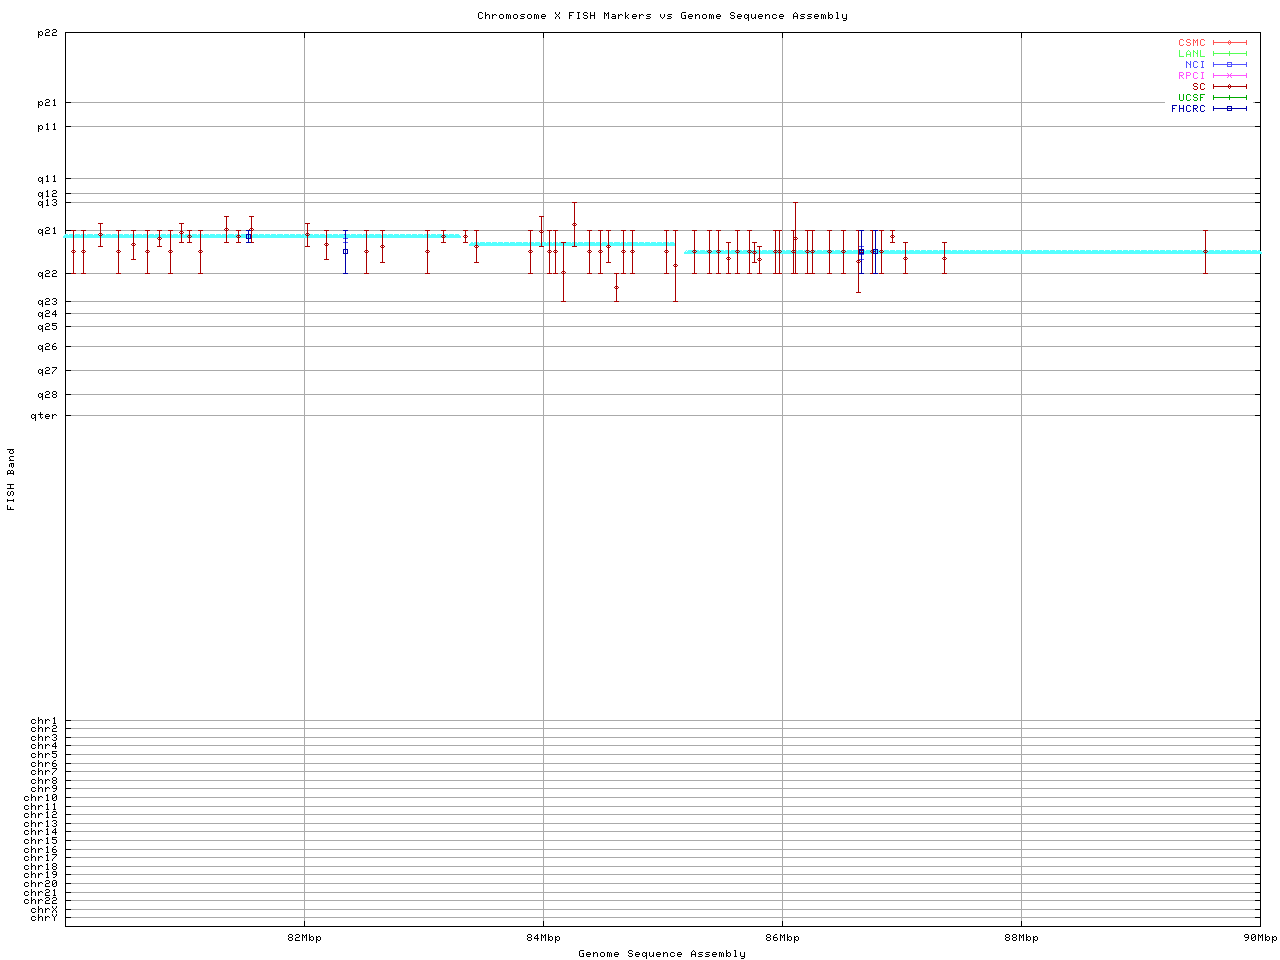Click the UCSF legend line sample
This screenshot has width=1280, height=960.
1229,98
